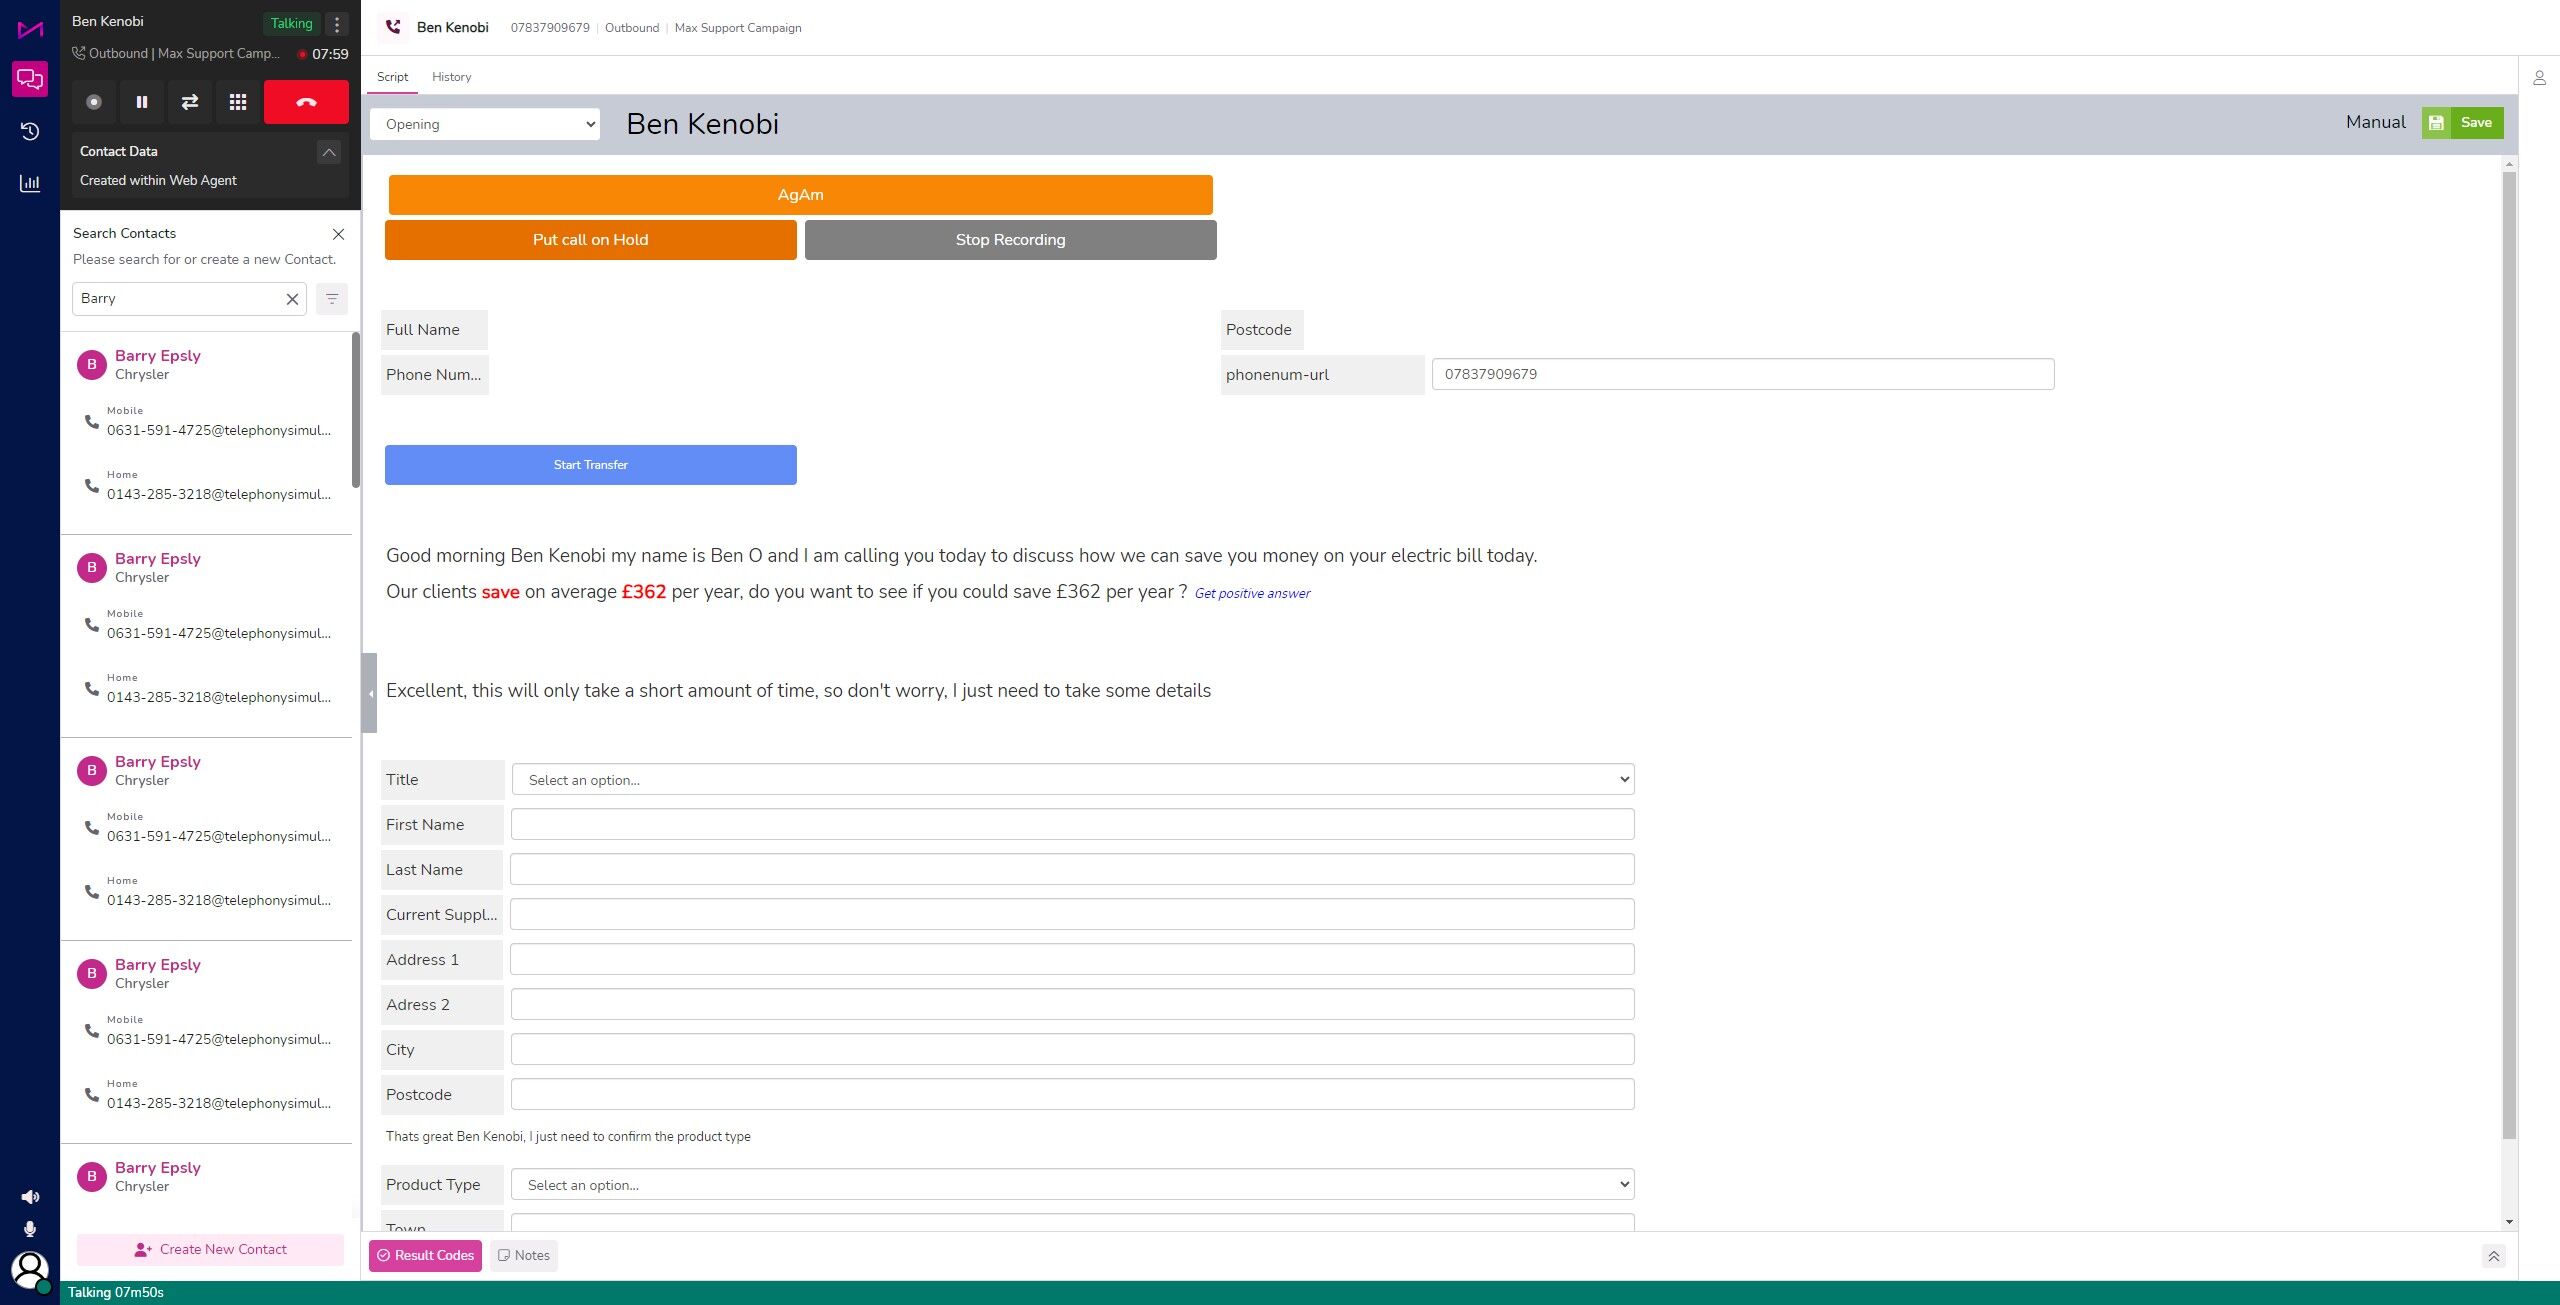The height and width of the screenshot is (1305, 2560).
Task: Collapse the Contact Data panel
Action: click(328, 152)
